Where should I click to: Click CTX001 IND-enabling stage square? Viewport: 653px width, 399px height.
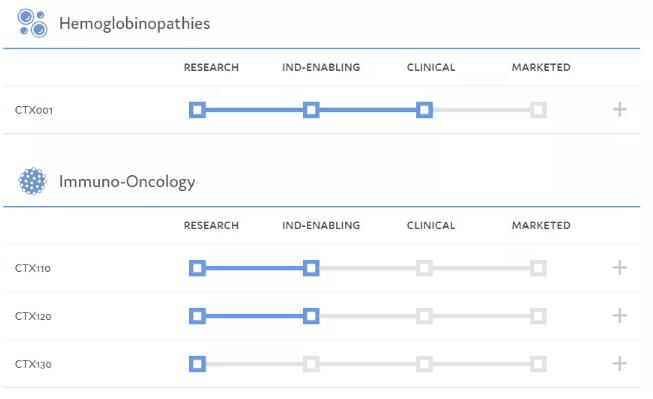[x=311, y=110]
